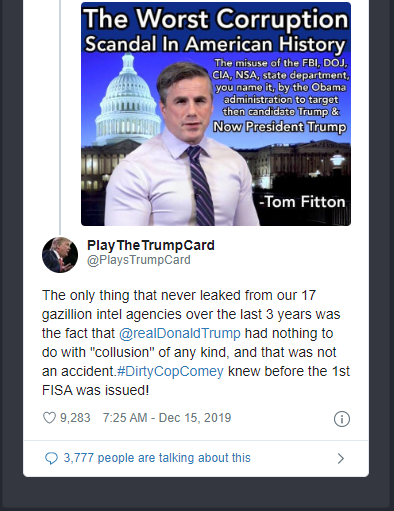
Task: Open the PlayTheTrumpCard display name
Action: click(151, 245)
